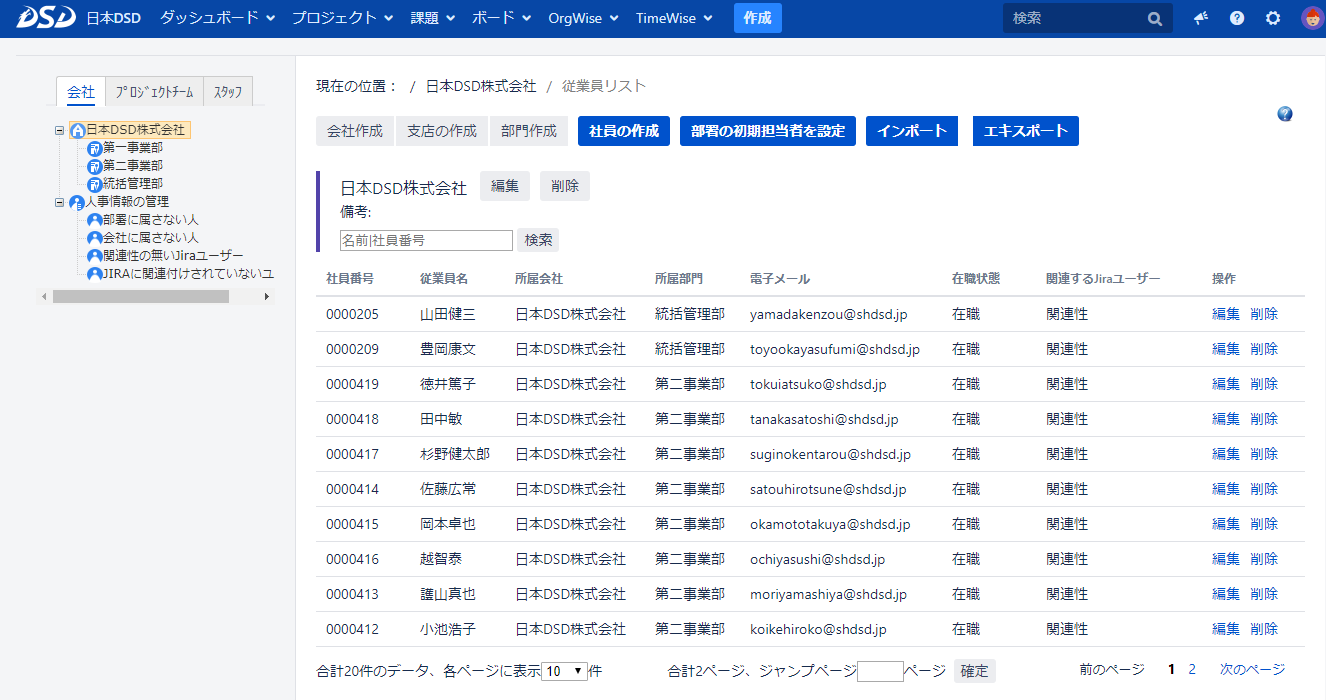Click the 社員の作成 button
Image resolution: width=1326 pixels, height=700 pixels.
[624, 131]
